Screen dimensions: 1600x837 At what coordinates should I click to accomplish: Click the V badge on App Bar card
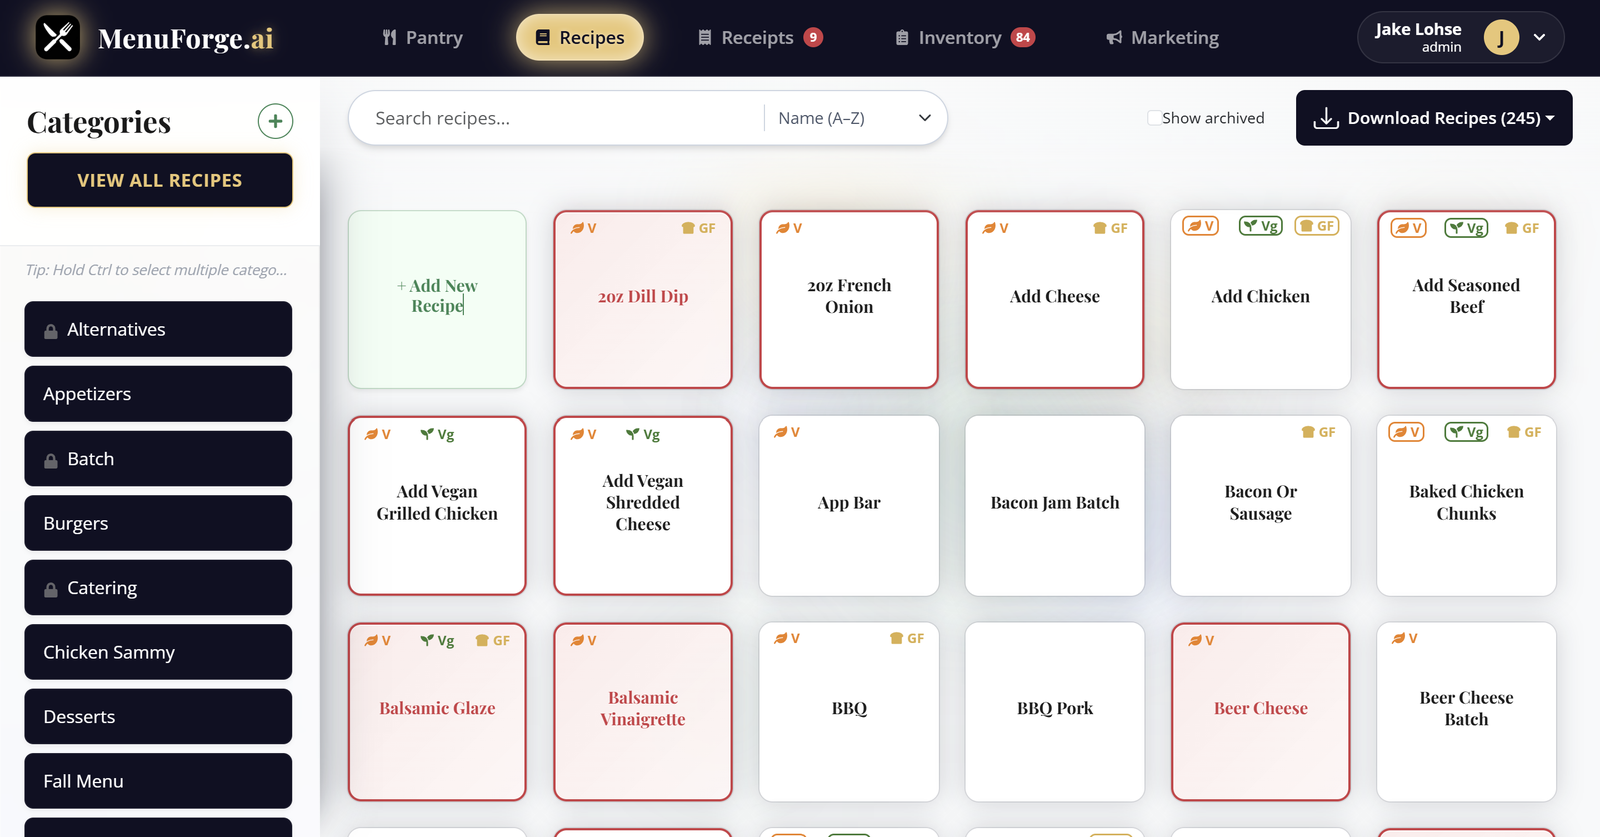[787, 432]
